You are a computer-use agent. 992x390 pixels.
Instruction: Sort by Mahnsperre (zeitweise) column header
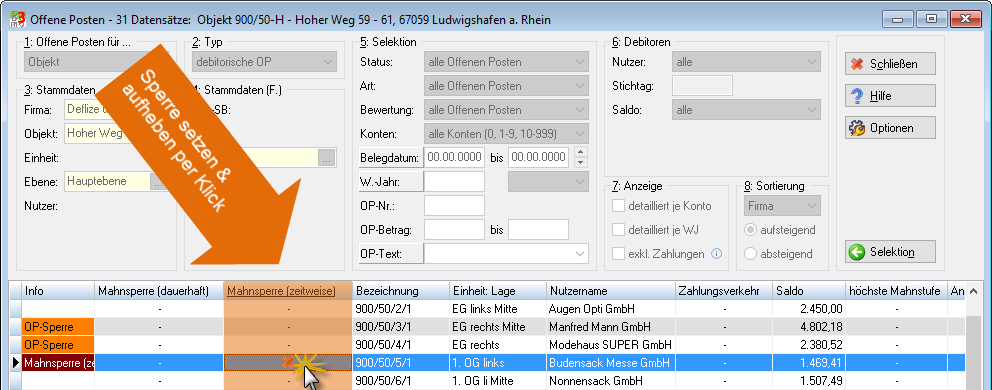pos(288,291)
